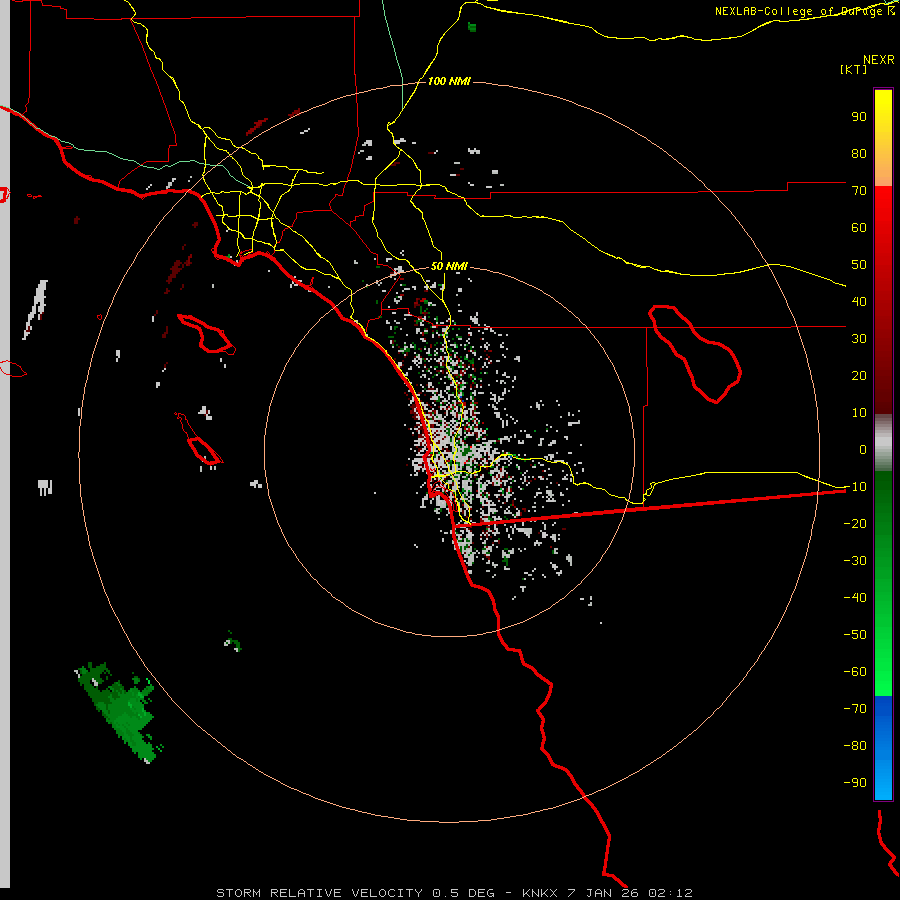900x900 pixels.
Task: Click the -70 value on the velocity scale
Action: [855, 709]
